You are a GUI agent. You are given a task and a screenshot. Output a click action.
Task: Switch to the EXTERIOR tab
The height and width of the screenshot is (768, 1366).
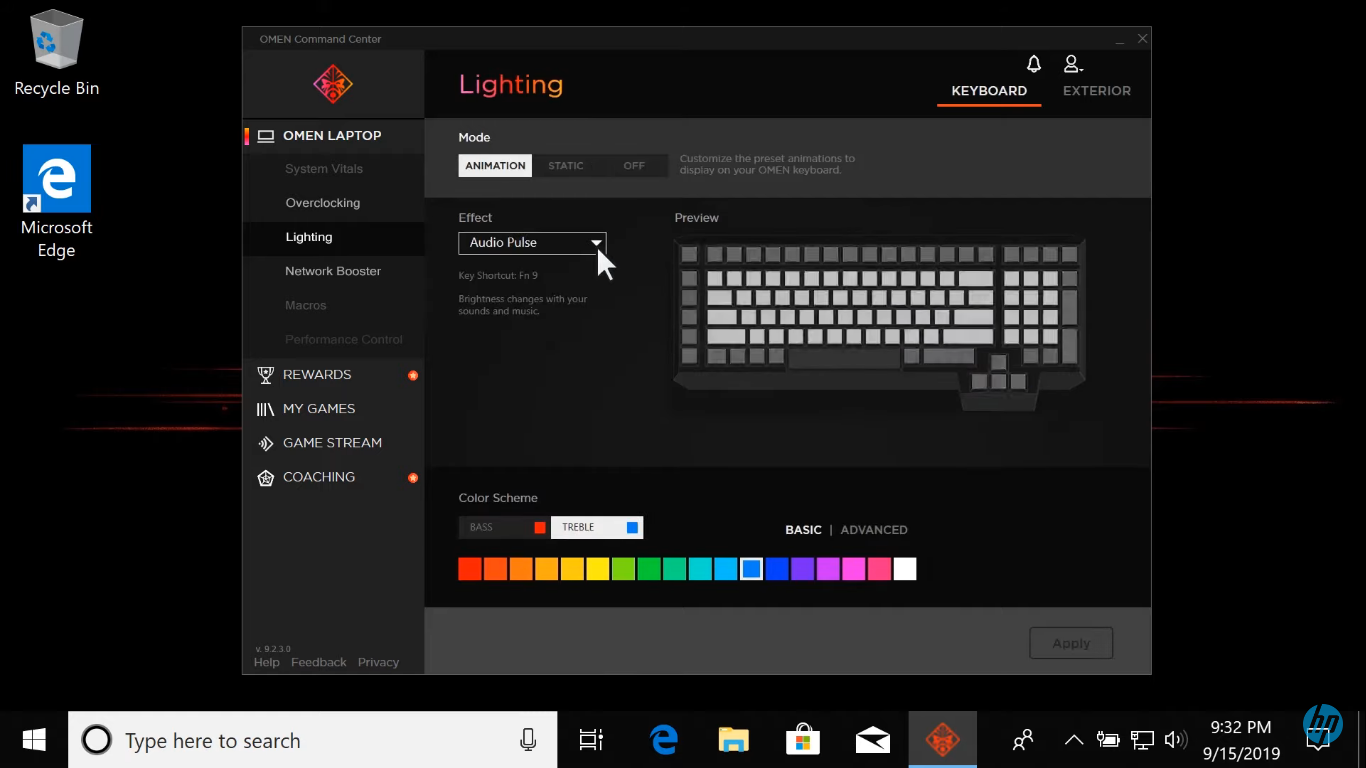(1097, 91)
